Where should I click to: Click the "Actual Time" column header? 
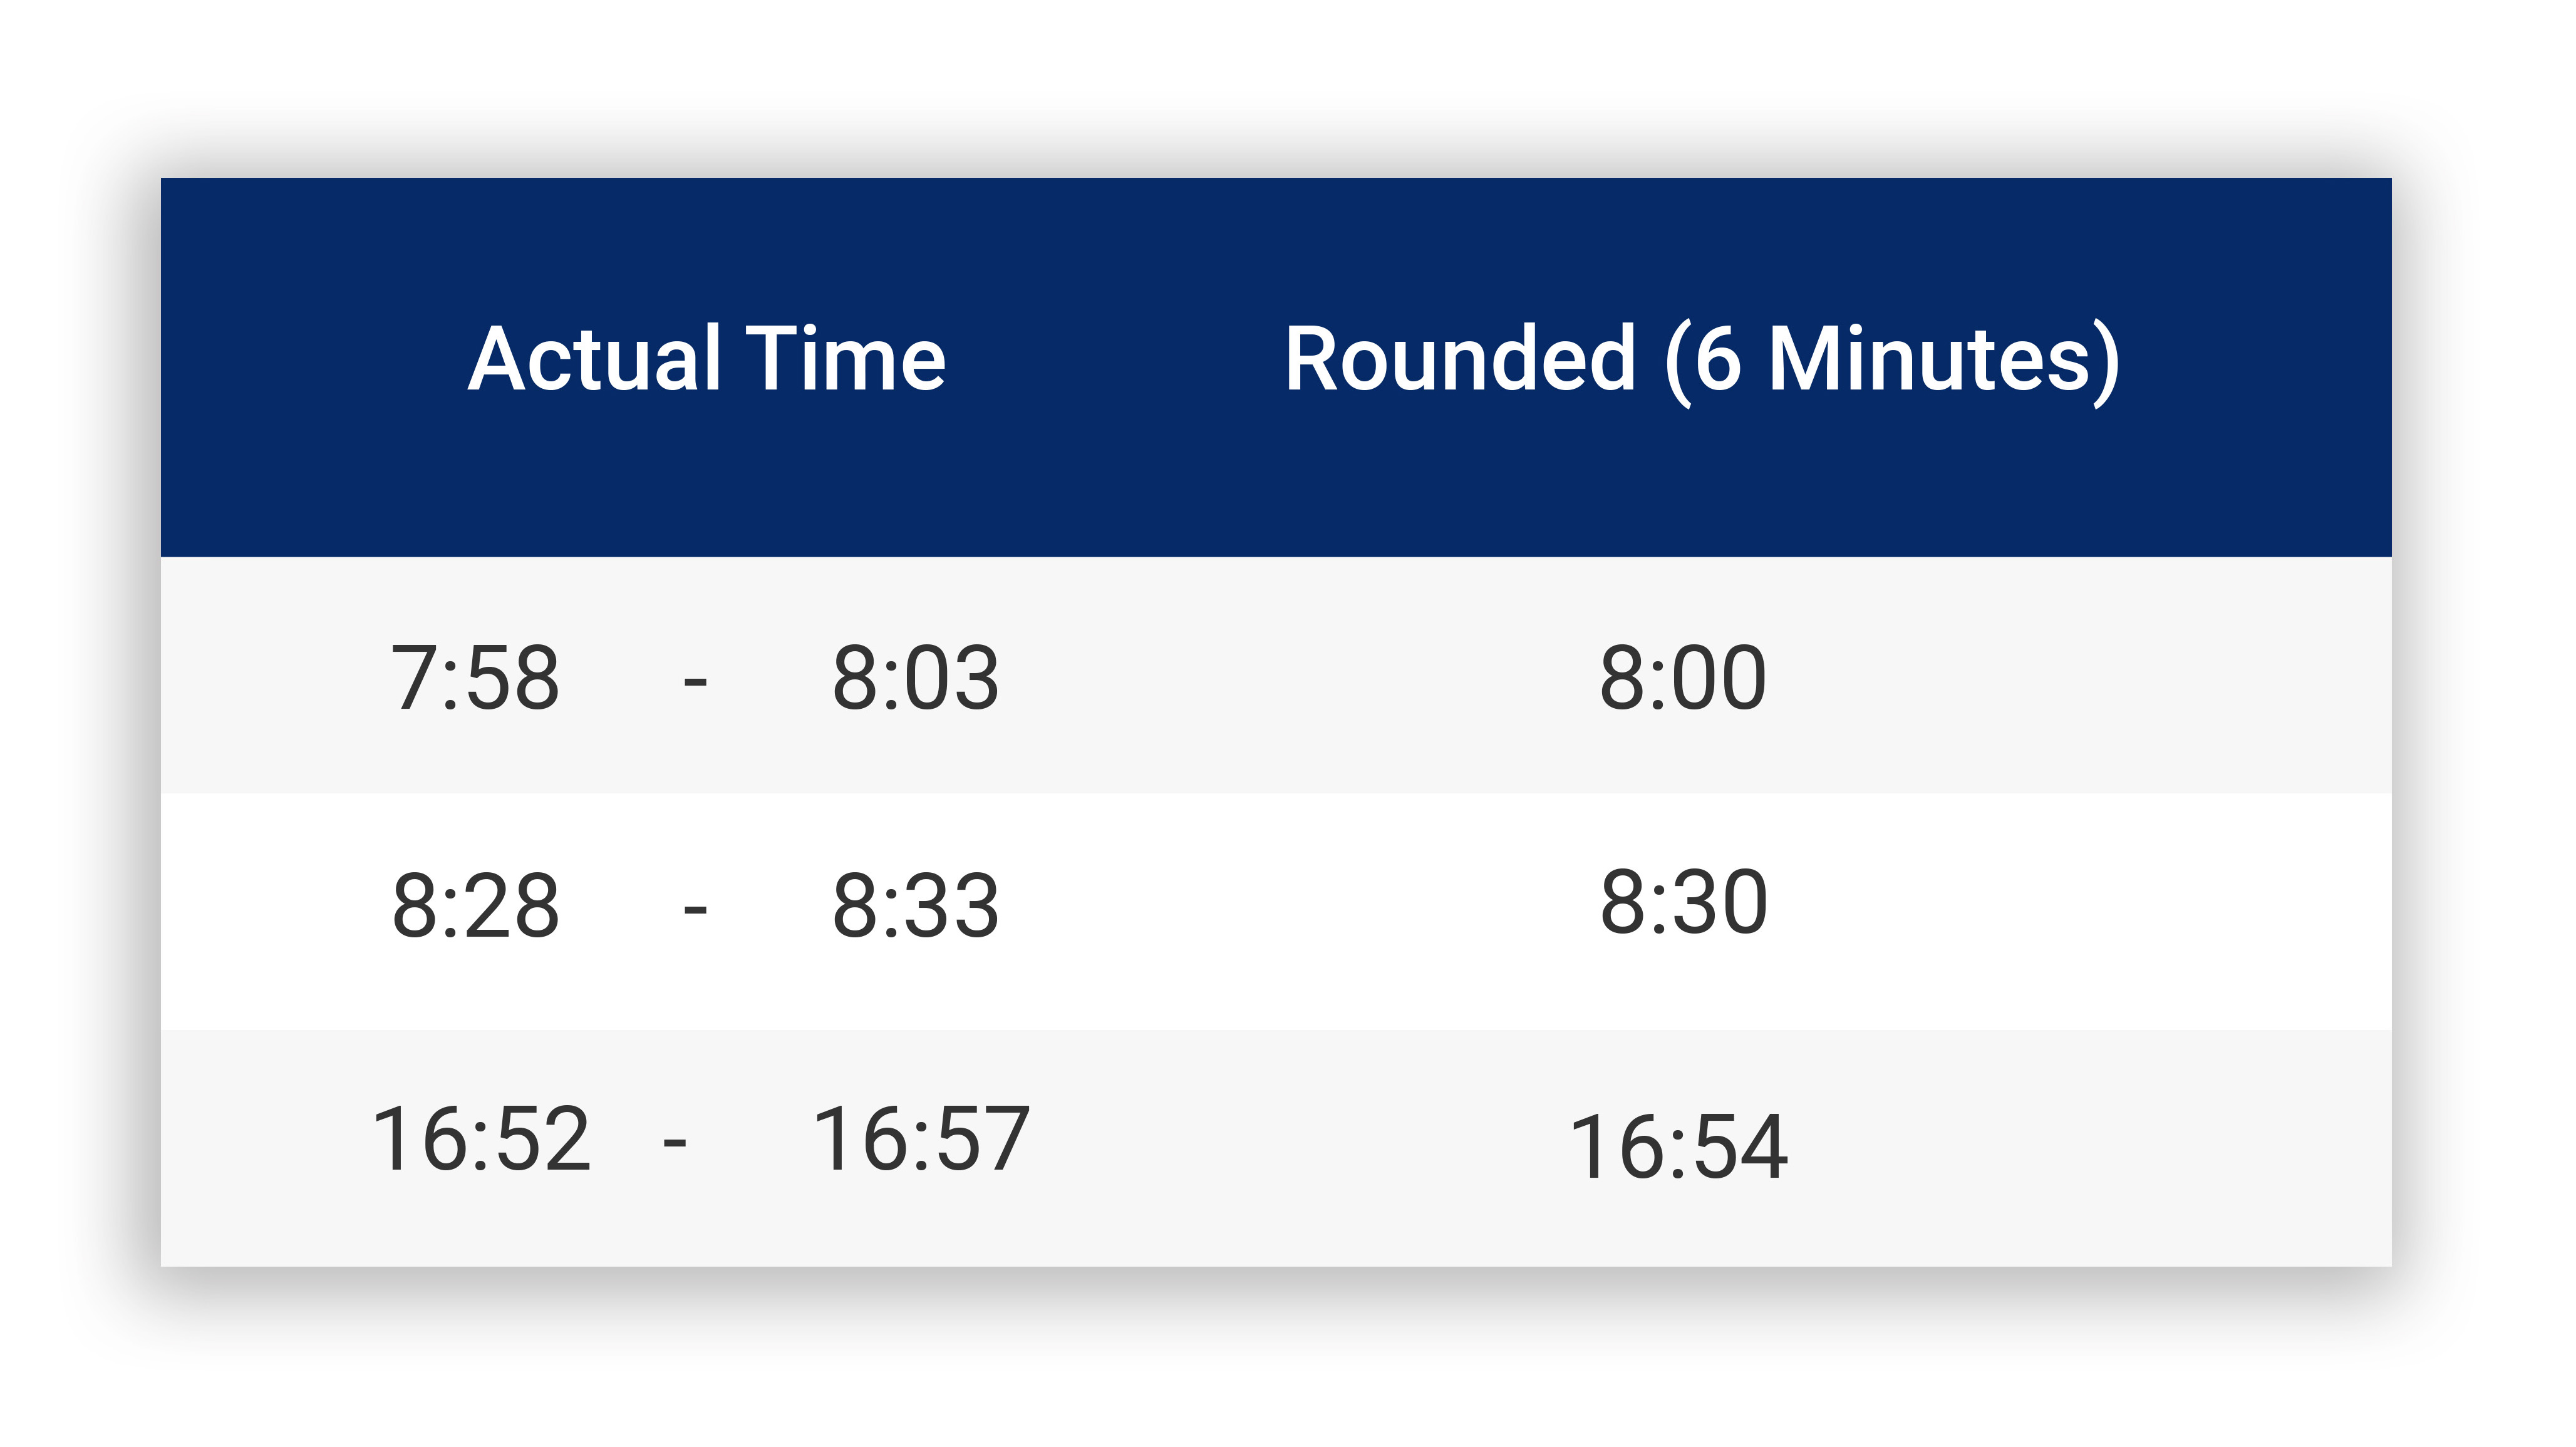pyautogui.click(x=706, y=359)
